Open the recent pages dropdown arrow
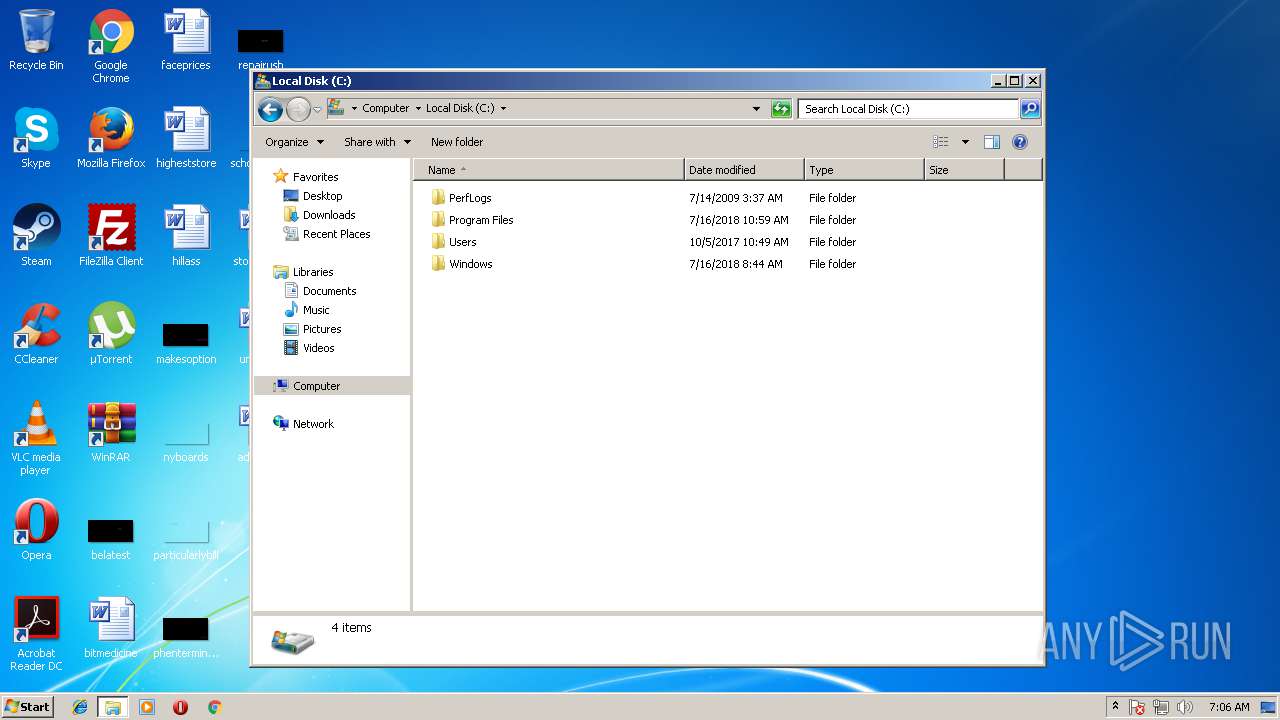The height and width of the screenshot is (720, 1280). pyautogui.click(x=317, y=109)
